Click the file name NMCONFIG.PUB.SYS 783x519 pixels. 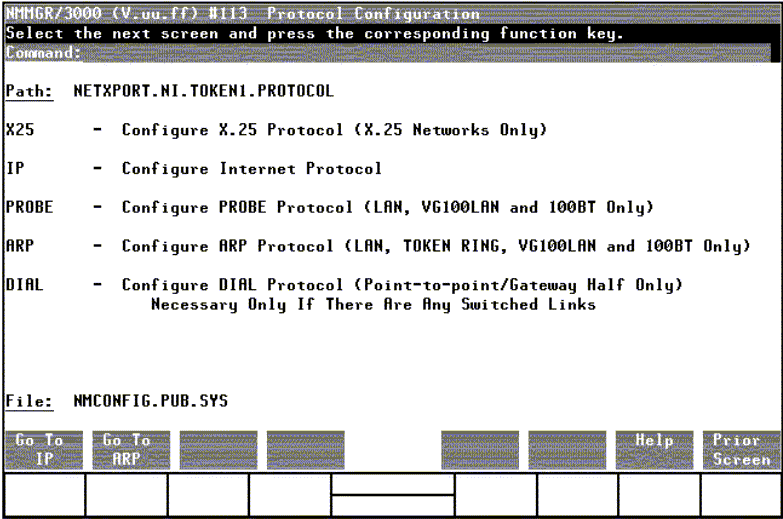click(150, 401)
